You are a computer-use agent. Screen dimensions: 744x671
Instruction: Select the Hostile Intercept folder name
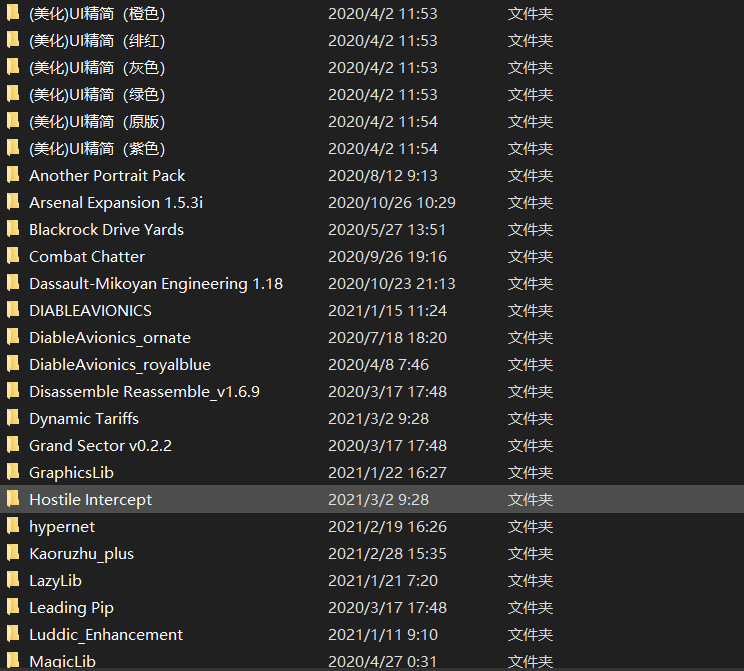coord(90,499)
